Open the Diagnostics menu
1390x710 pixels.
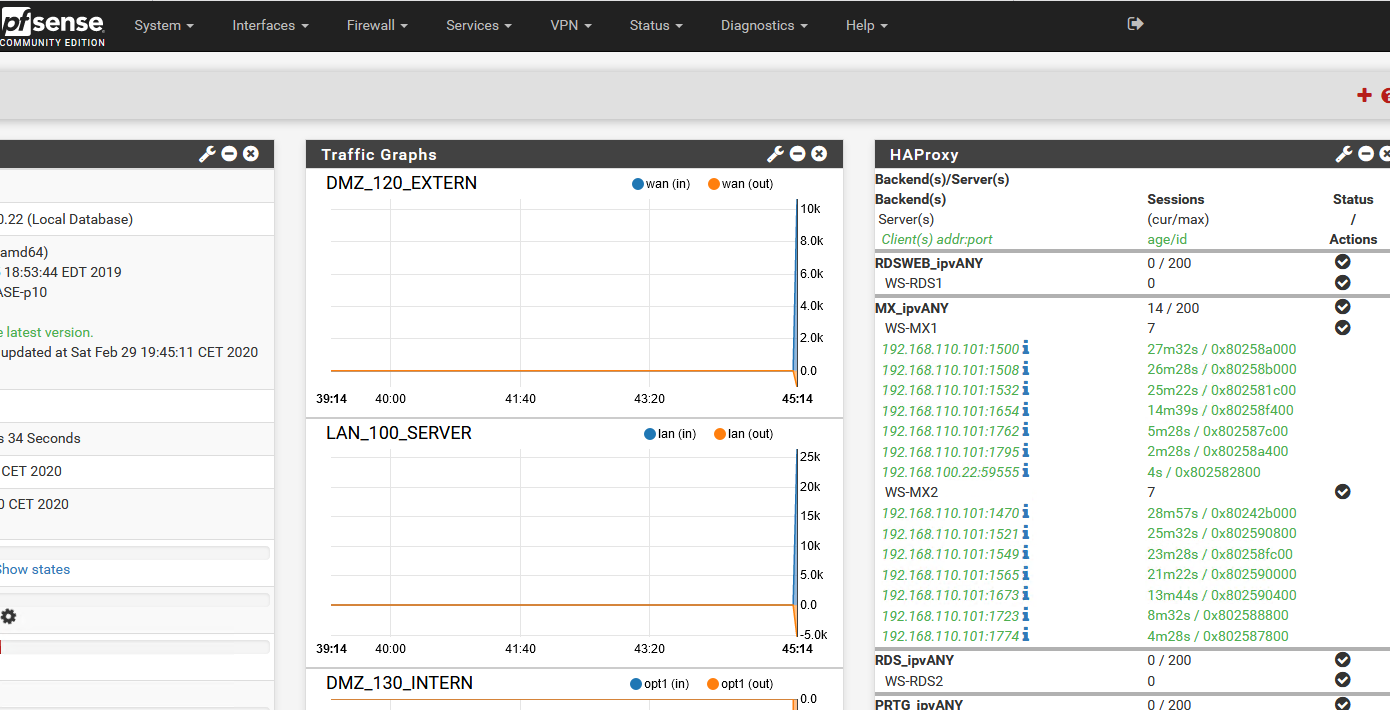coord(764,25)
